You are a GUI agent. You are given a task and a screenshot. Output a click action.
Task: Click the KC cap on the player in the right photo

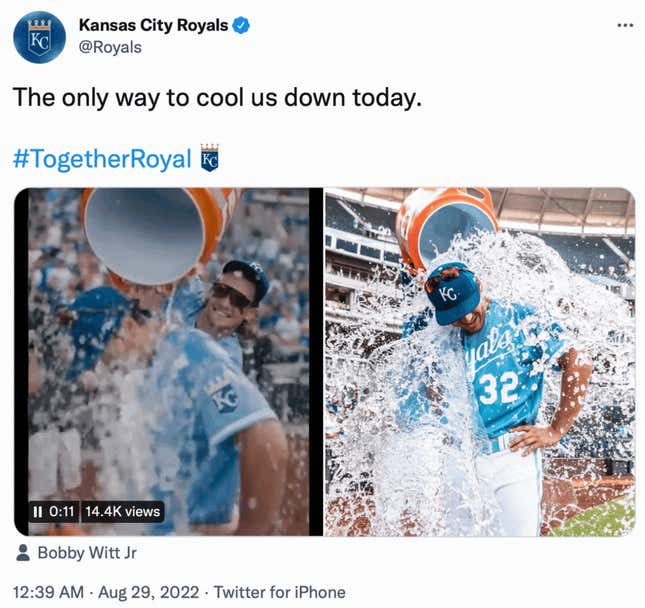[x=452, y=295]
